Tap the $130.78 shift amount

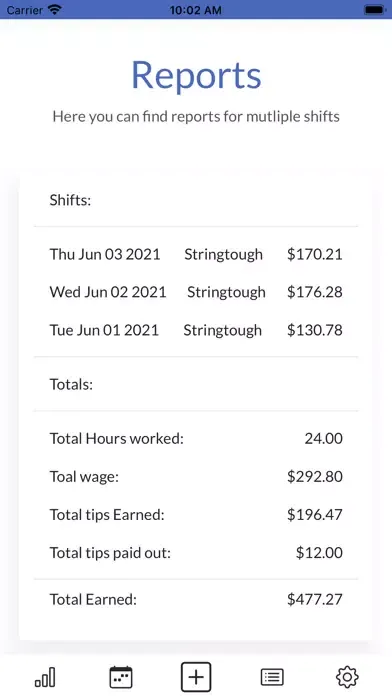pos(315,330)
